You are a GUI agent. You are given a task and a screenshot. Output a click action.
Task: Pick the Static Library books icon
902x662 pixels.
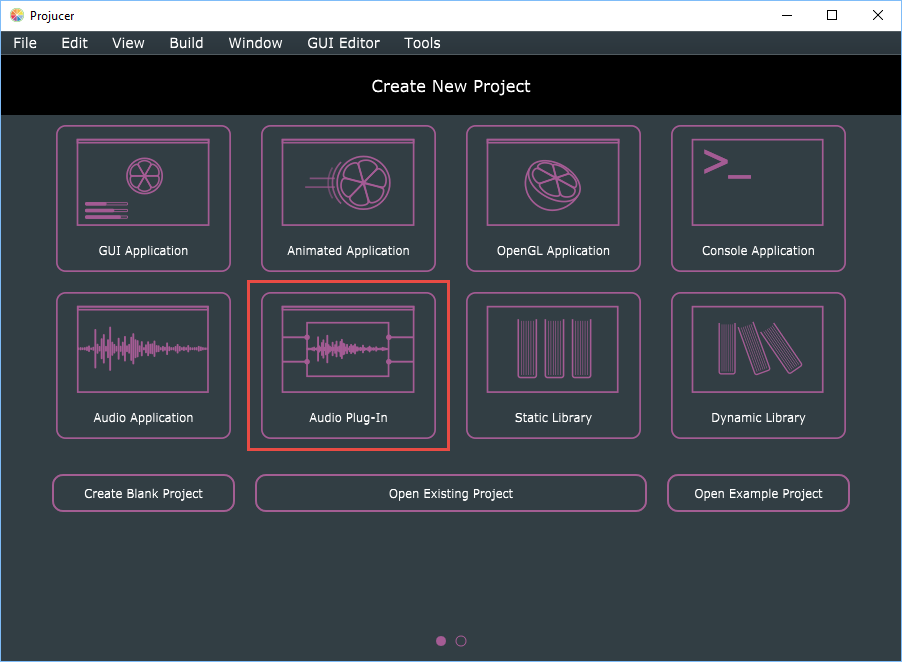[553, 348]
